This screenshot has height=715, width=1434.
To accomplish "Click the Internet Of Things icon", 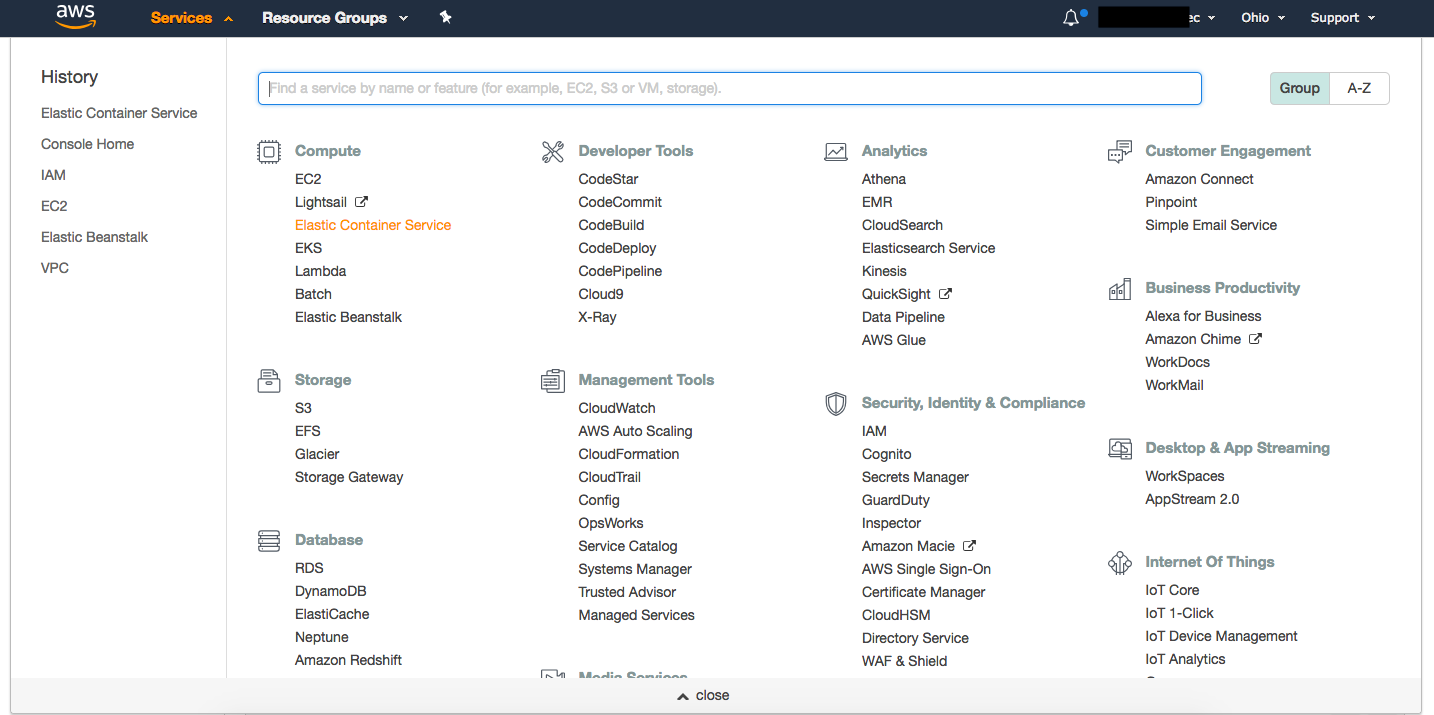I will [1120, 563].
